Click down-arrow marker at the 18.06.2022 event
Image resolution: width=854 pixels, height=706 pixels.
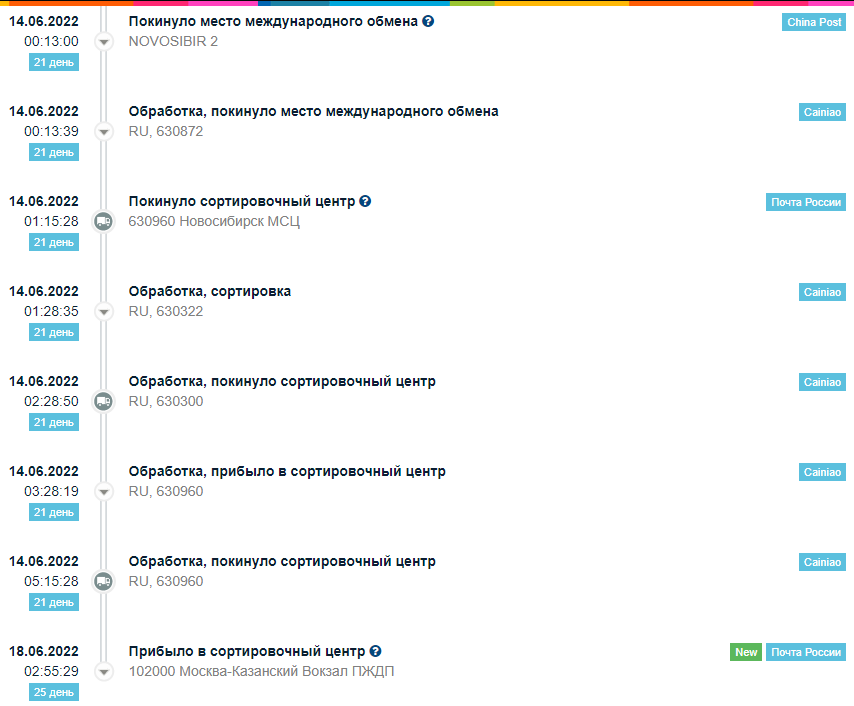[x=103, y=672]
